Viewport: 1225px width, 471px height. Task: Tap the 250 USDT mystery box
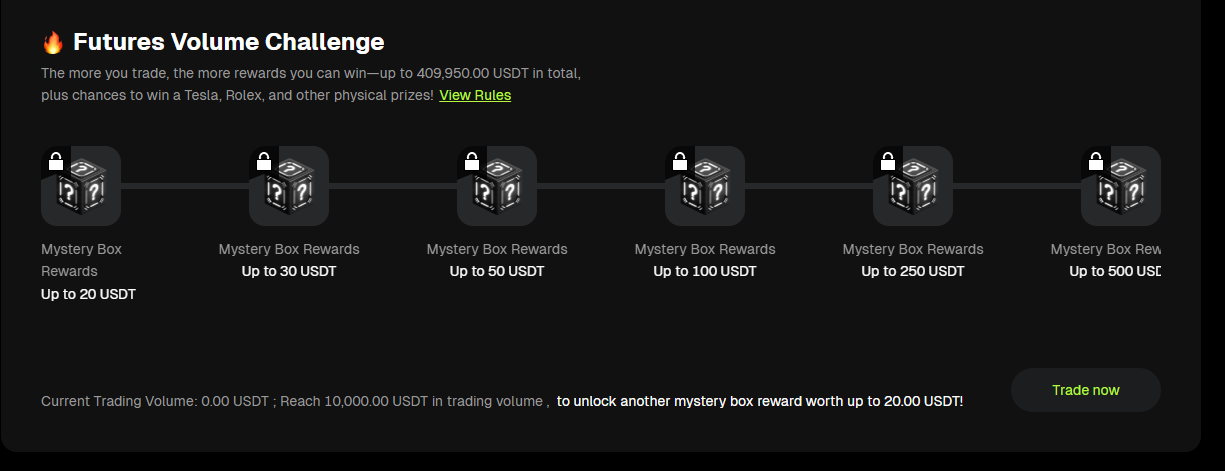point(913,187)
